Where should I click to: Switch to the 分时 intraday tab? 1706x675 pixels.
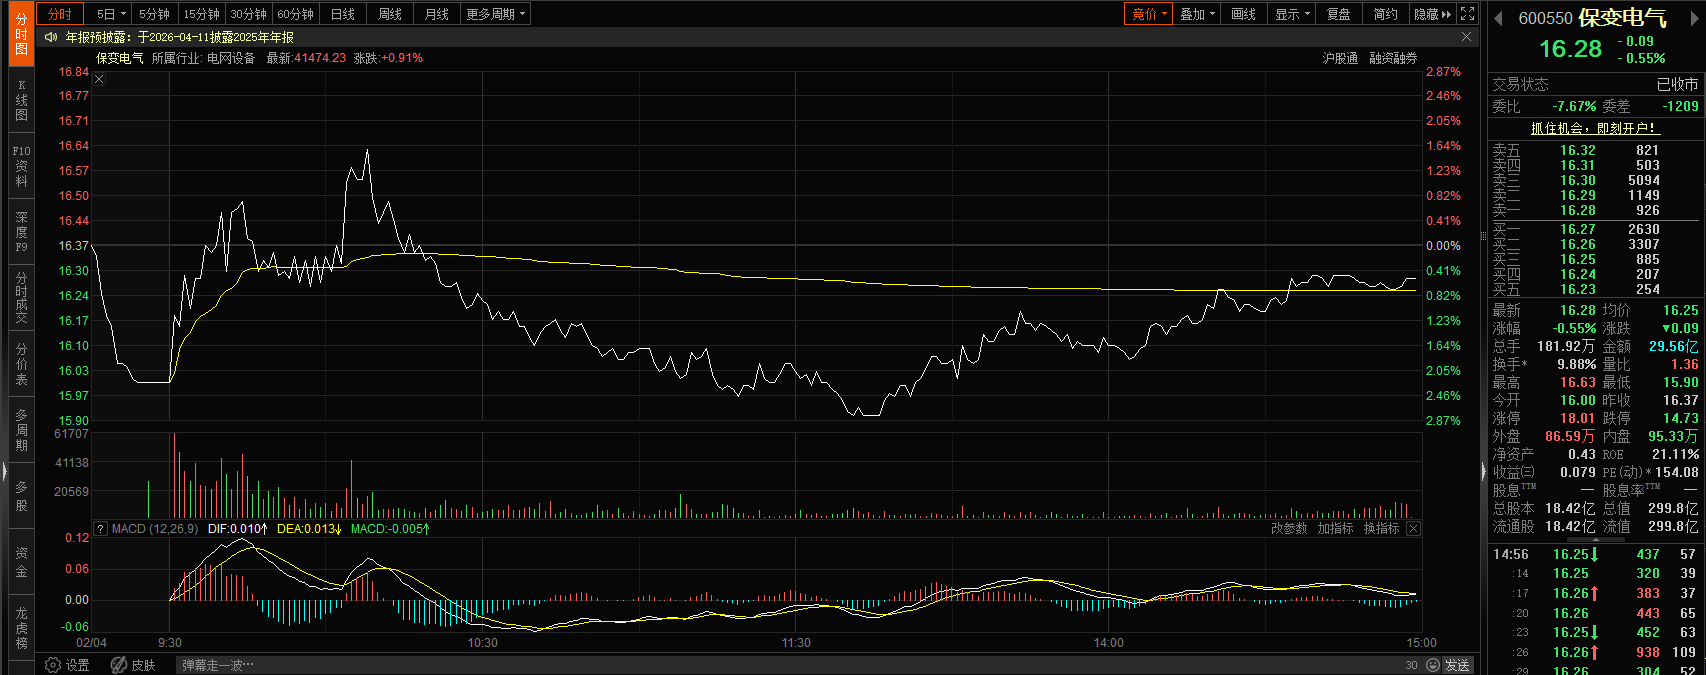pyautogui.click(x=60, y=14)
